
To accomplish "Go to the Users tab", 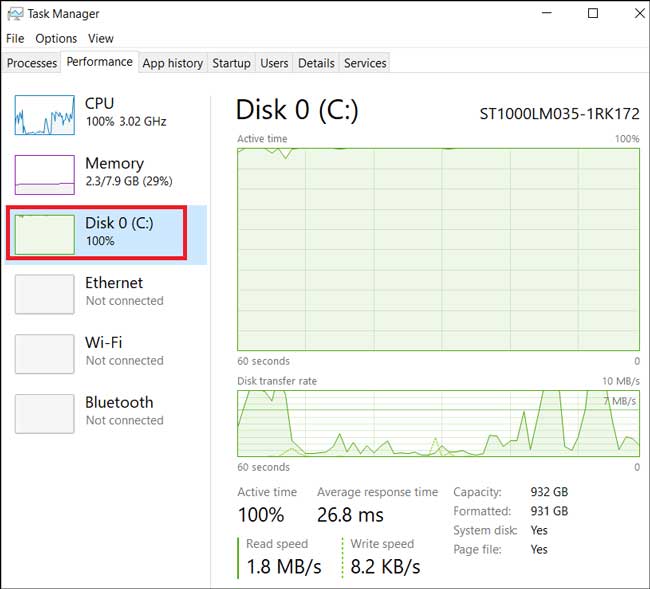I will point(274,63).
